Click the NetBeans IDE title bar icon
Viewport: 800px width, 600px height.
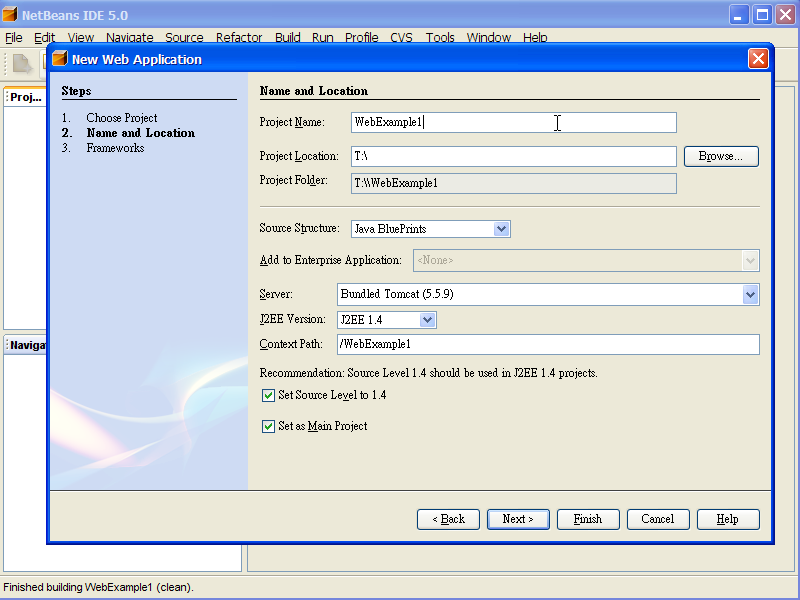click(10, 14)
